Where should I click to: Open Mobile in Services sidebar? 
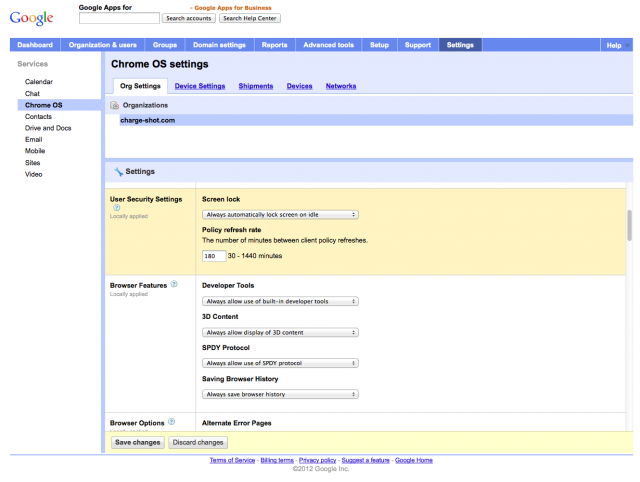coord(35,151)
